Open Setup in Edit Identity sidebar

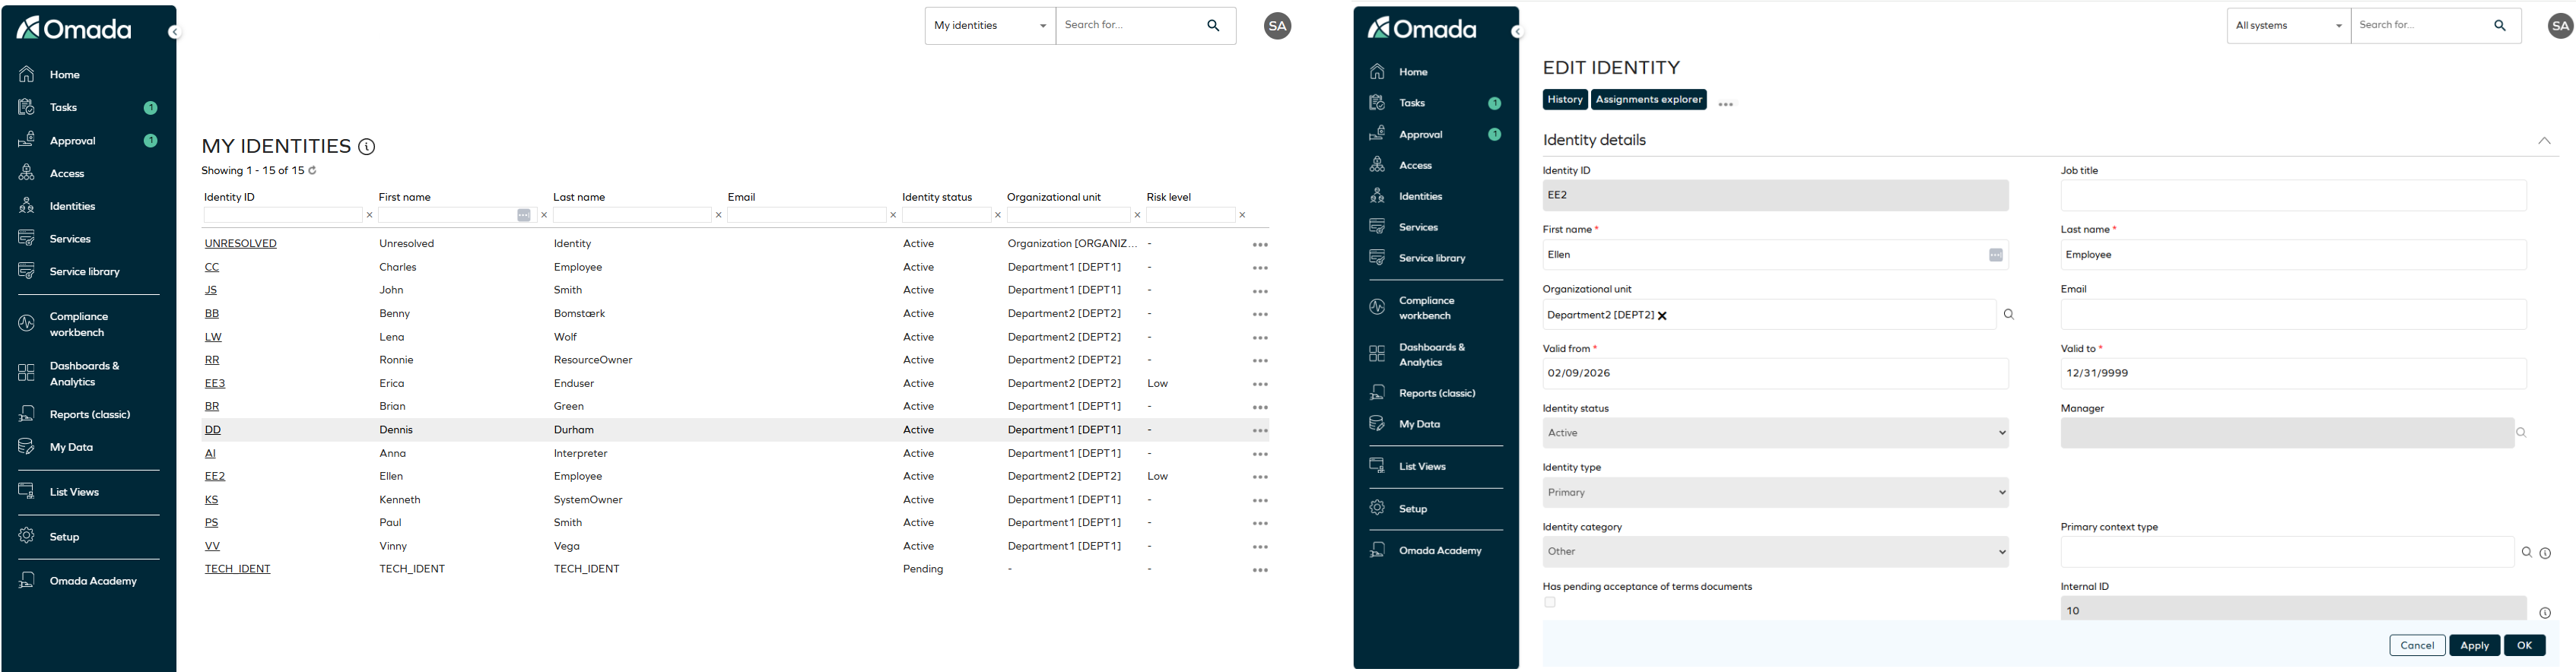click(x=1412, y=509)
